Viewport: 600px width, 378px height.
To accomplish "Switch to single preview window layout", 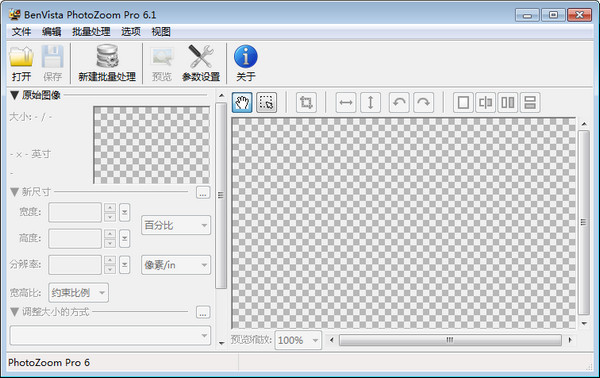I will point(463,103).
